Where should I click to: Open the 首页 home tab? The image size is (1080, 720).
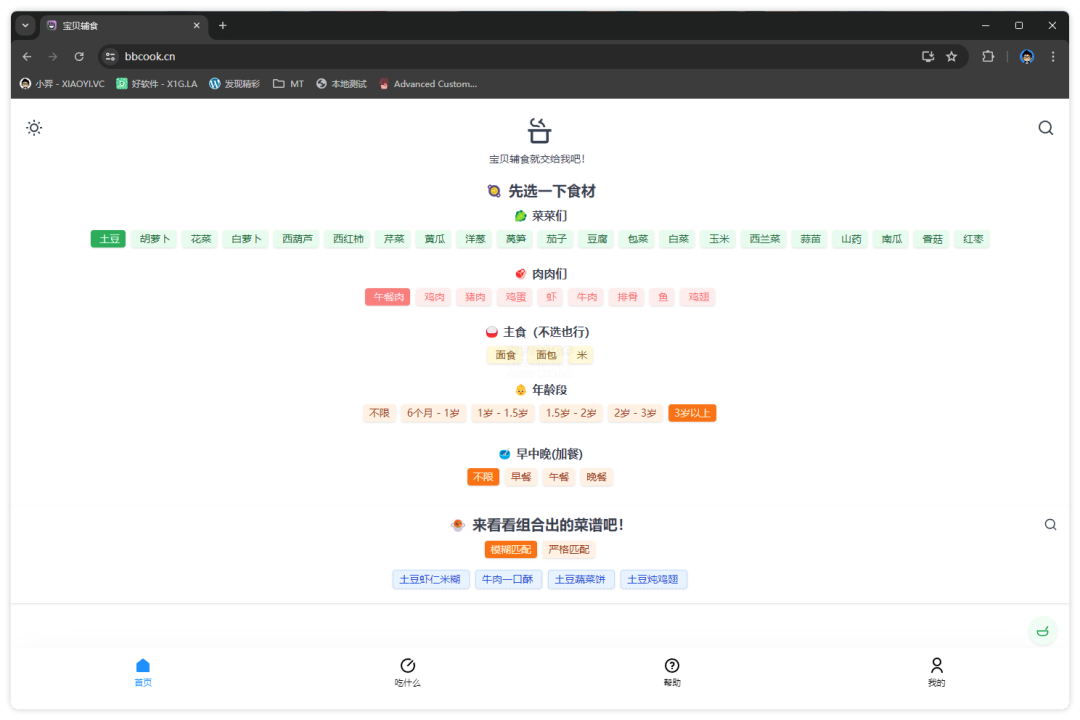pyautogui.click(x=143, y=672)
